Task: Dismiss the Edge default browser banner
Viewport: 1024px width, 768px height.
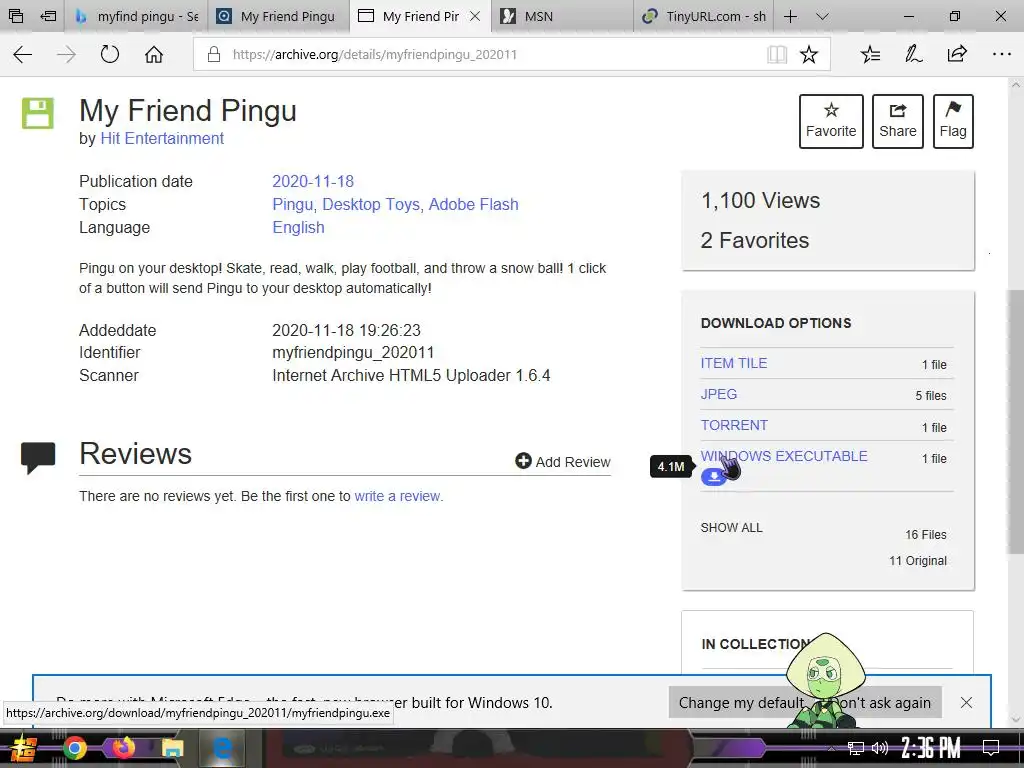Action: [x=967, y=703]
